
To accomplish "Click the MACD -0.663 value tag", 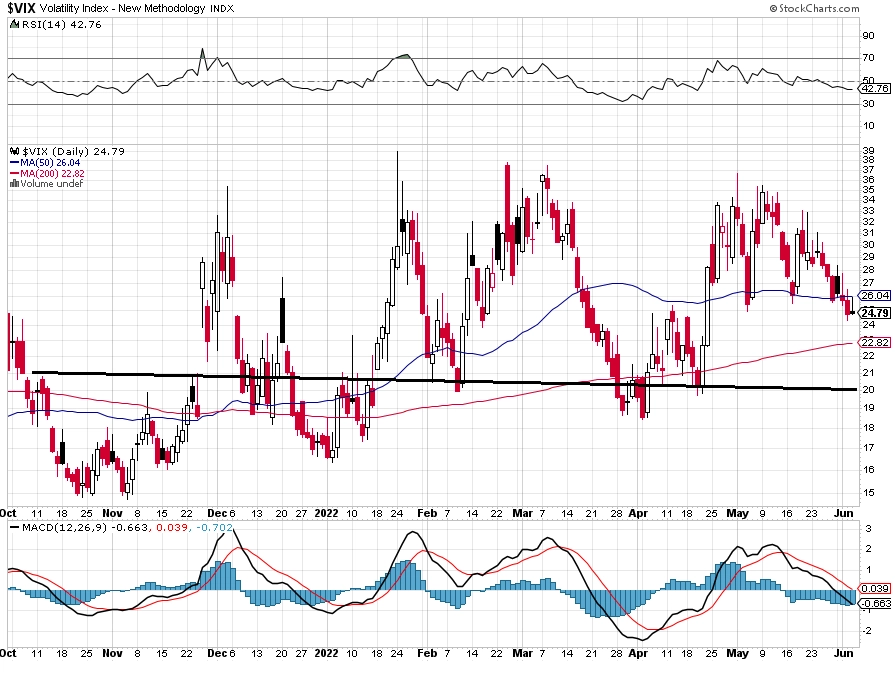I will click(875, 603).
